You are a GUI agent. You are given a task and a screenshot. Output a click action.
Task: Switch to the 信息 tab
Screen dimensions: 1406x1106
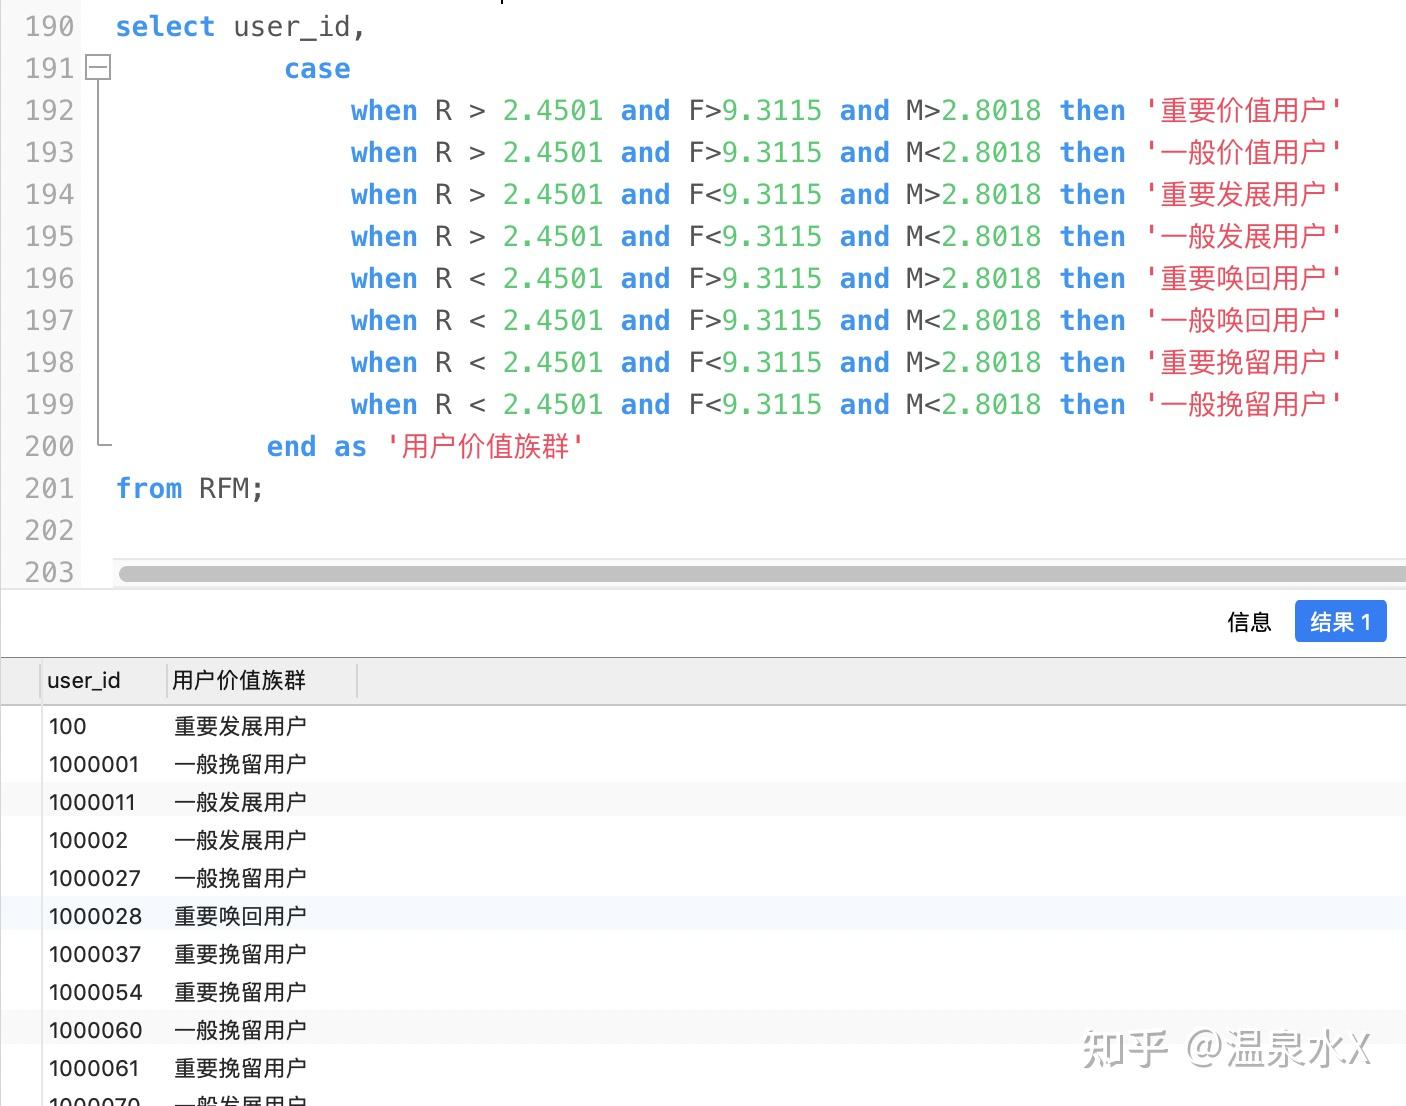tap(1248, 621)
